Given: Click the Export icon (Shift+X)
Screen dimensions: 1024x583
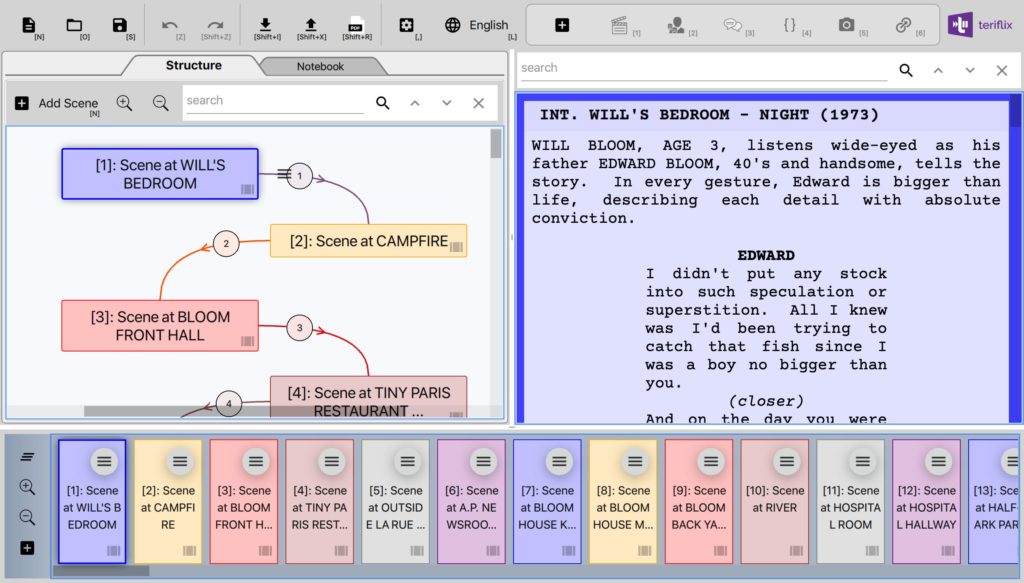Looking at the screenshot, I should coord(311,25).
